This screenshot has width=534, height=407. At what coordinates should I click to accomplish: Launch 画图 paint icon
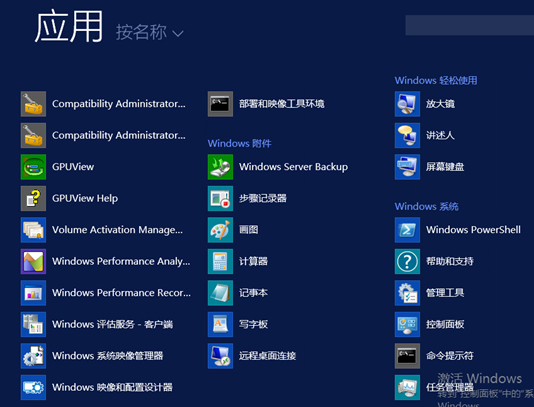pyautogui.click(x=220, y=230)
